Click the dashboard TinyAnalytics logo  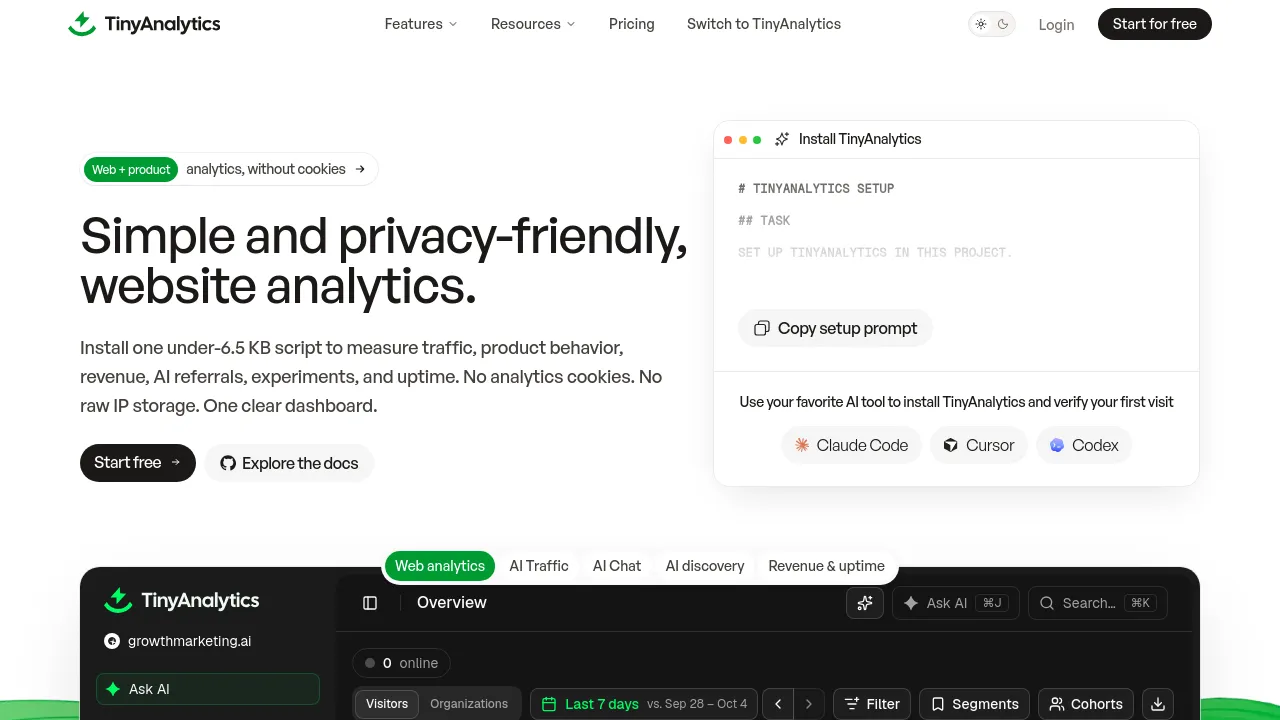tap(182, 600)
